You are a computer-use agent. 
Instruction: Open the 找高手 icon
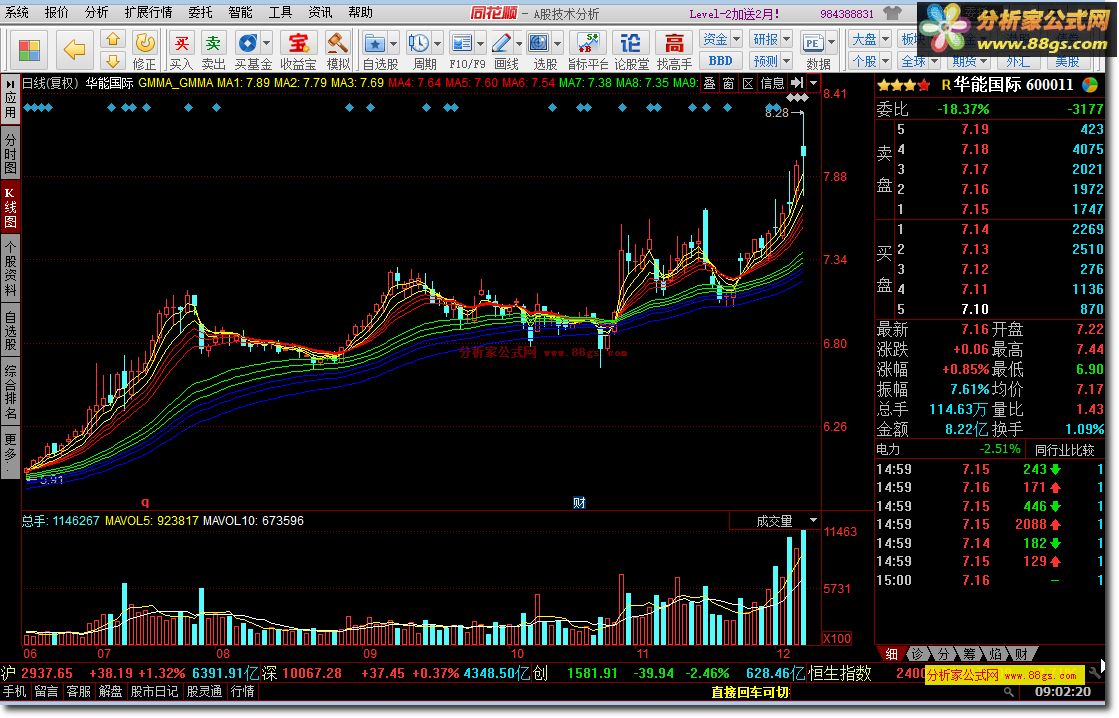click(x=674, y=44)
